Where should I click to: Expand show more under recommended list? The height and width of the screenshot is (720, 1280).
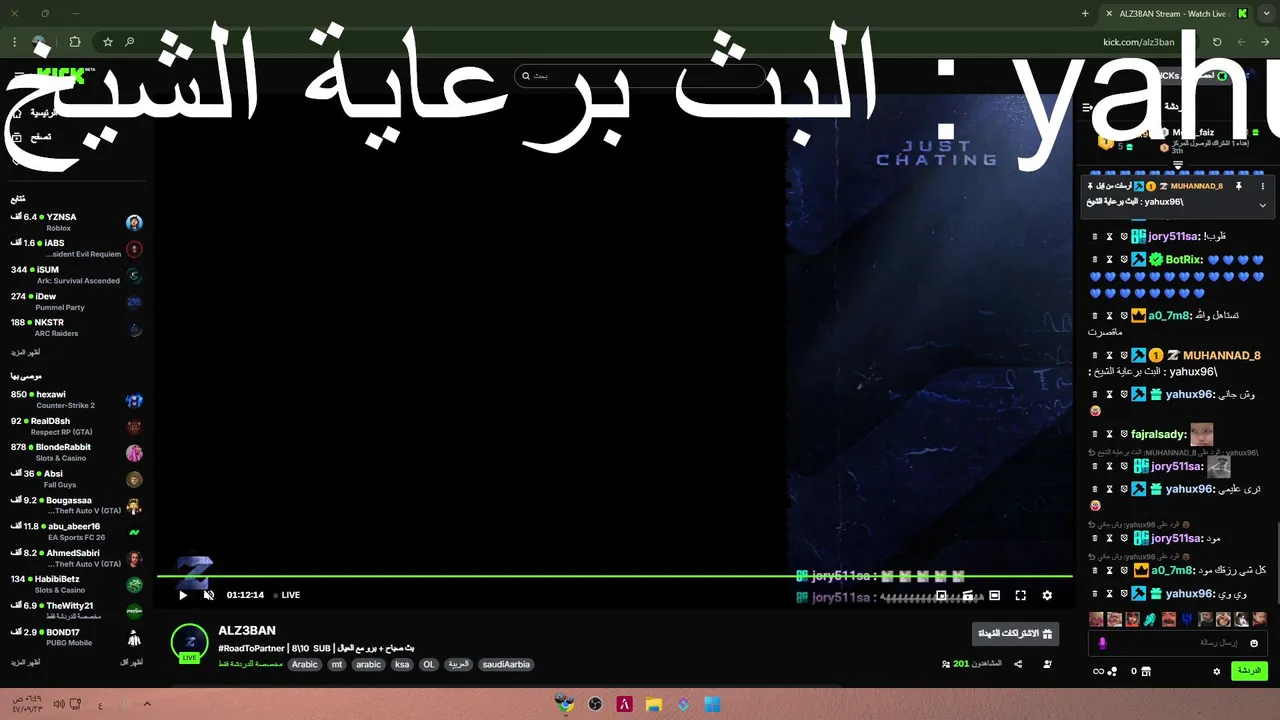(25, 663)
